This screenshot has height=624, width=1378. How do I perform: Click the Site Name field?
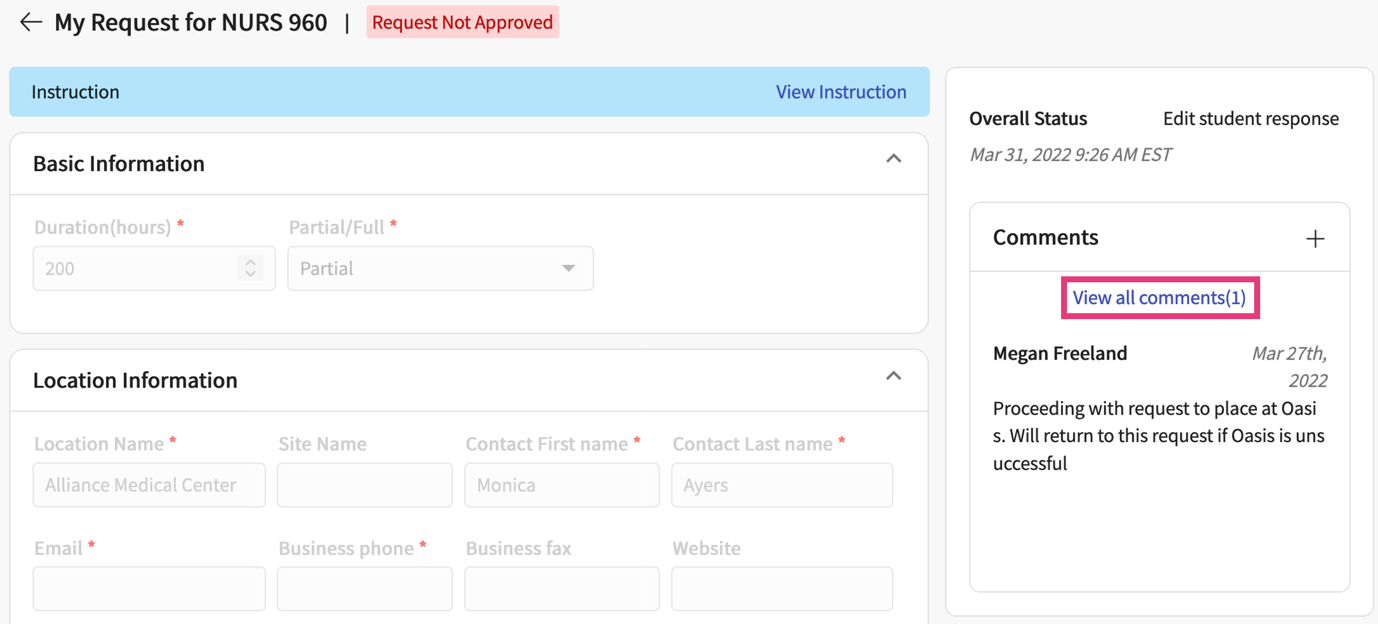point(364,484)
